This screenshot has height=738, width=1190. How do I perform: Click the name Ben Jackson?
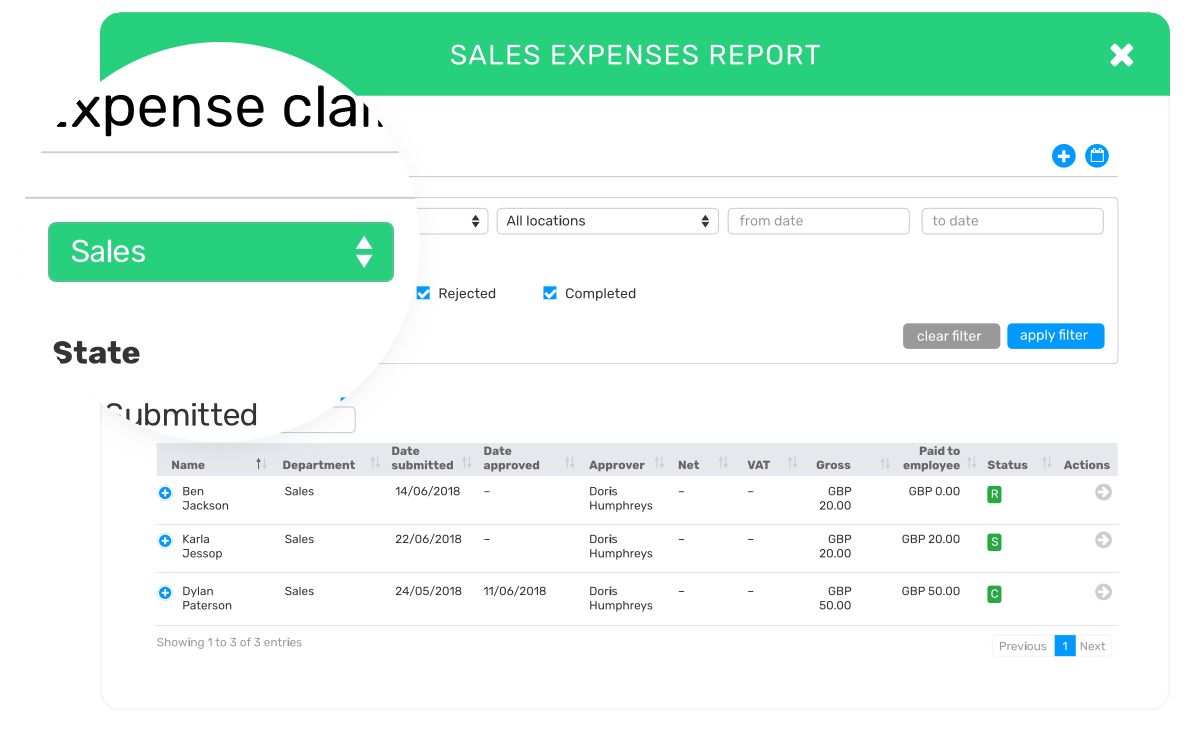205,499
